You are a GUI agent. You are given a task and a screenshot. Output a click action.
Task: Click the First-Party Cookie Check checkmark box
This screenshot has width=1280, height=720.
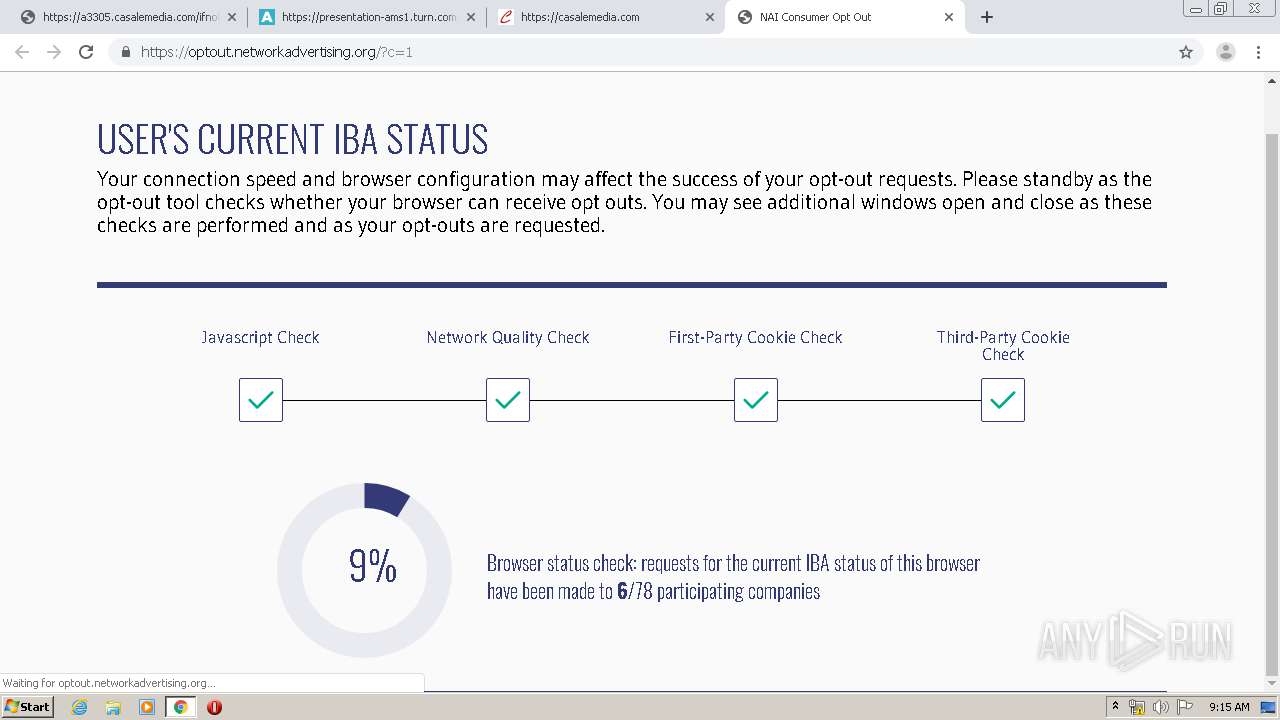(756, 400)
